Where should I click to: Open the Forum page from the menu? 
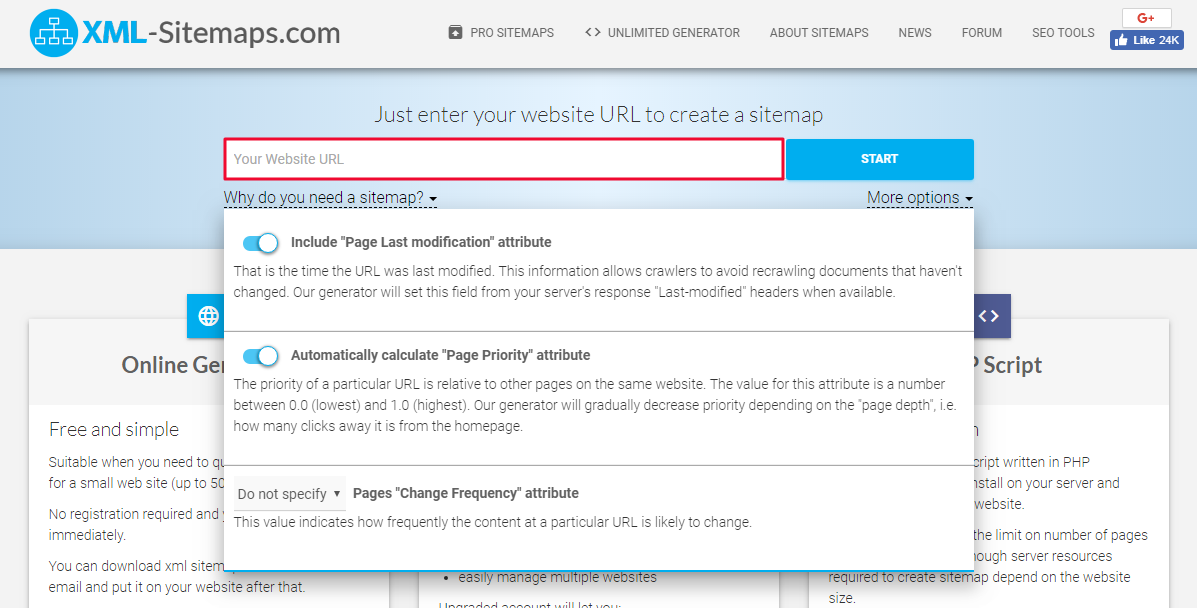[981, 32]
